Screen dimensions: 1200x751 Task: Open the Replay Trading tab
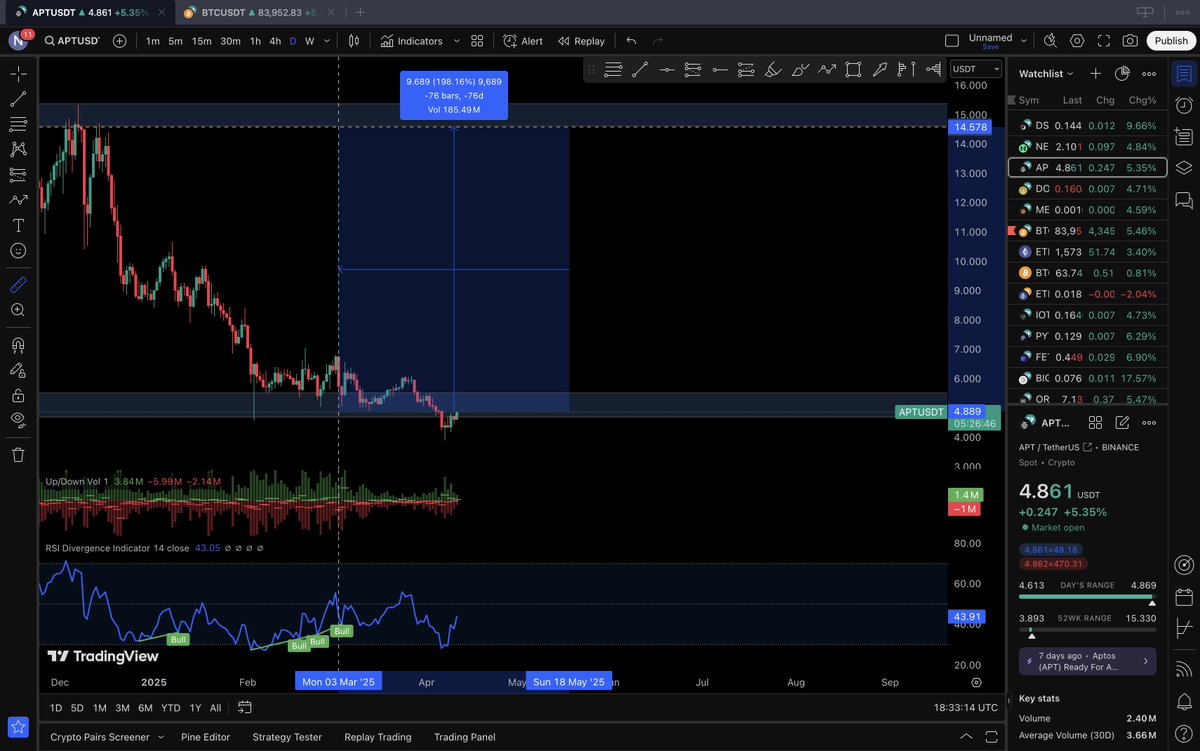point(378,737)
